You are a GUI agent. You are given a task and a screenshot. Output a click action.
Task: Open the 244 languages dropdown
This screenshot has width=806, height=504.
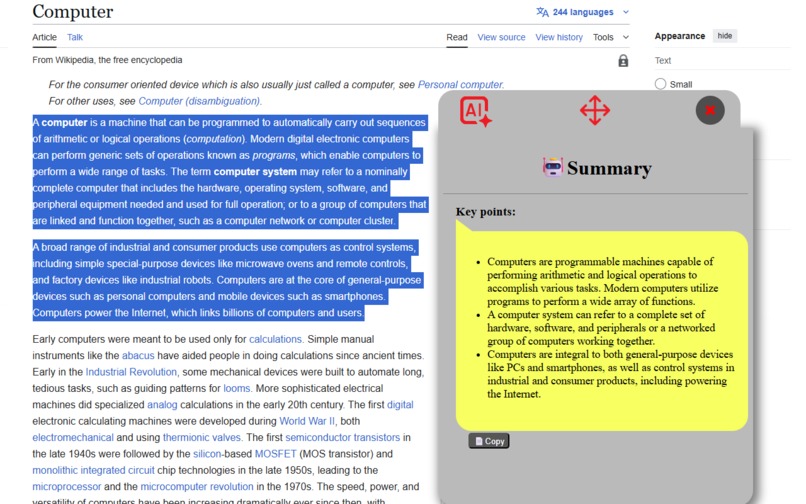(583, 12)
